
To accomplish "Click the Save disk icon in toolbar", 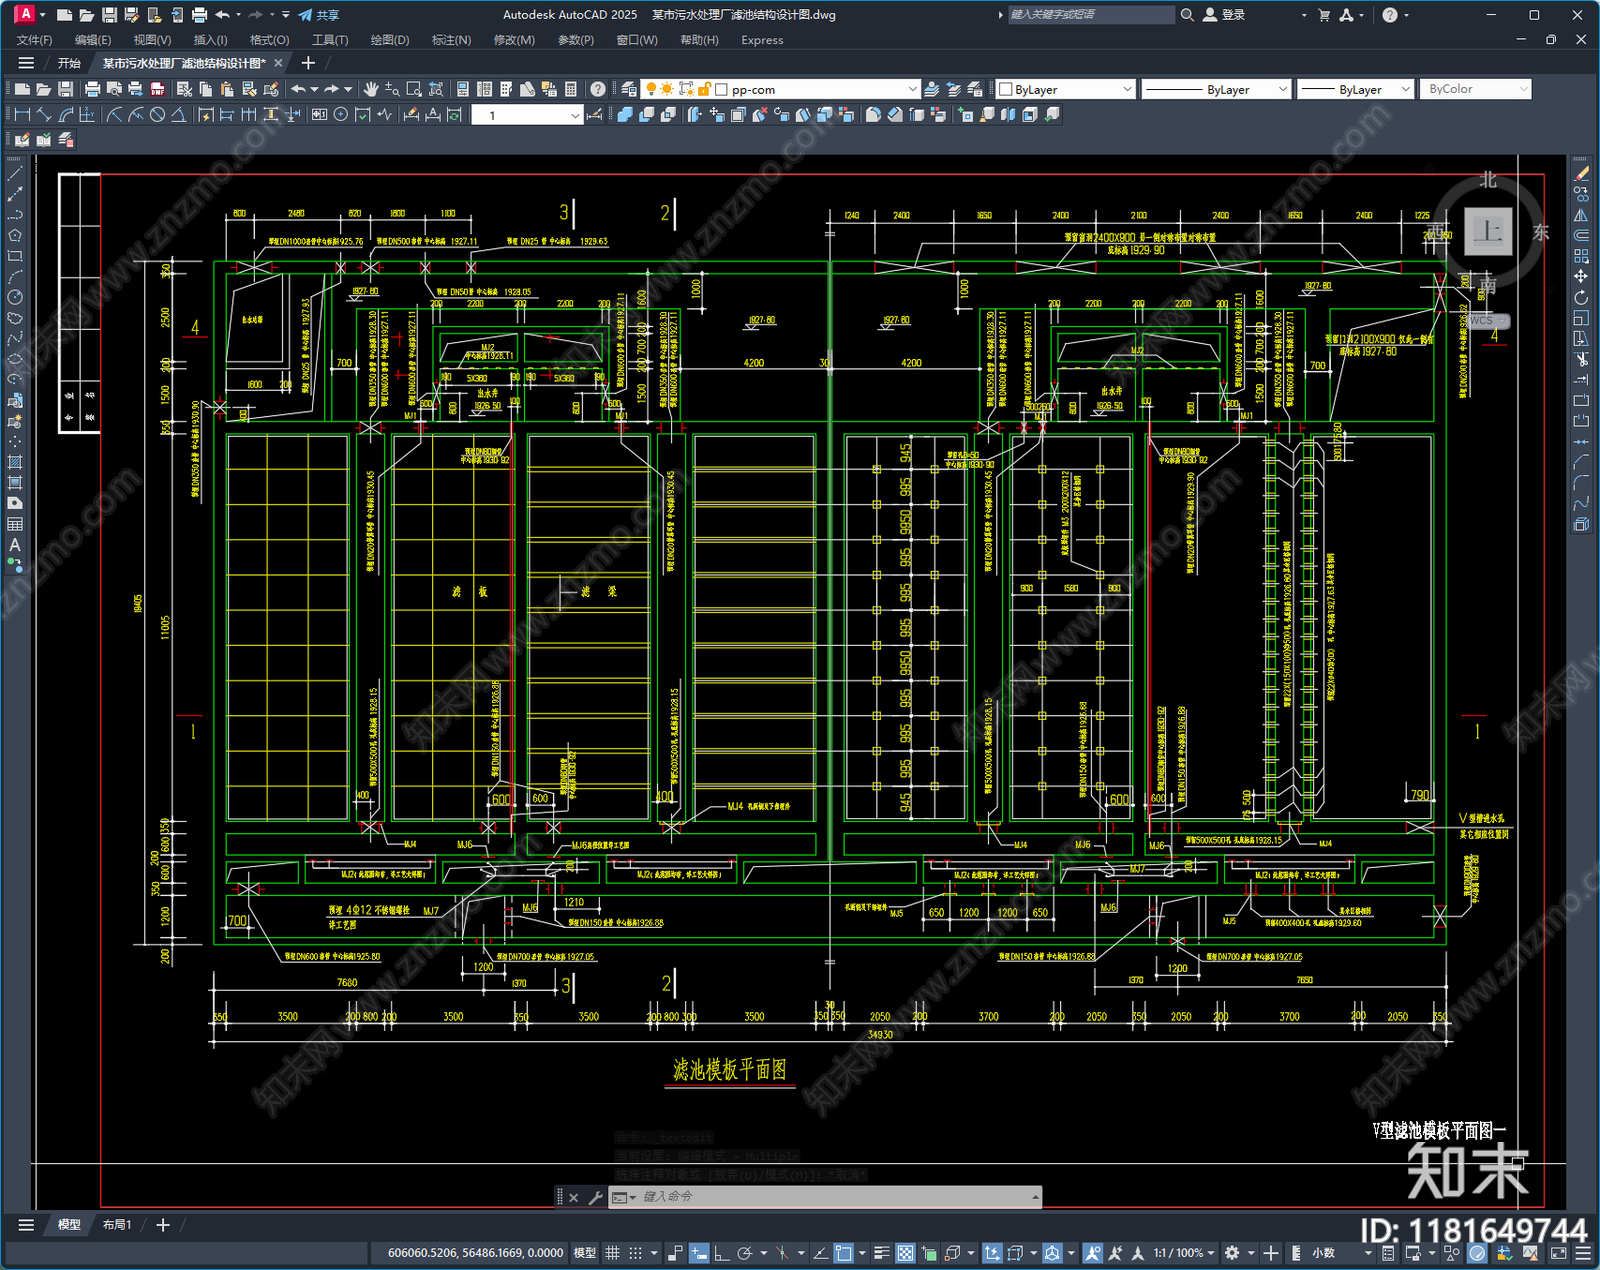I will [65, 89].
